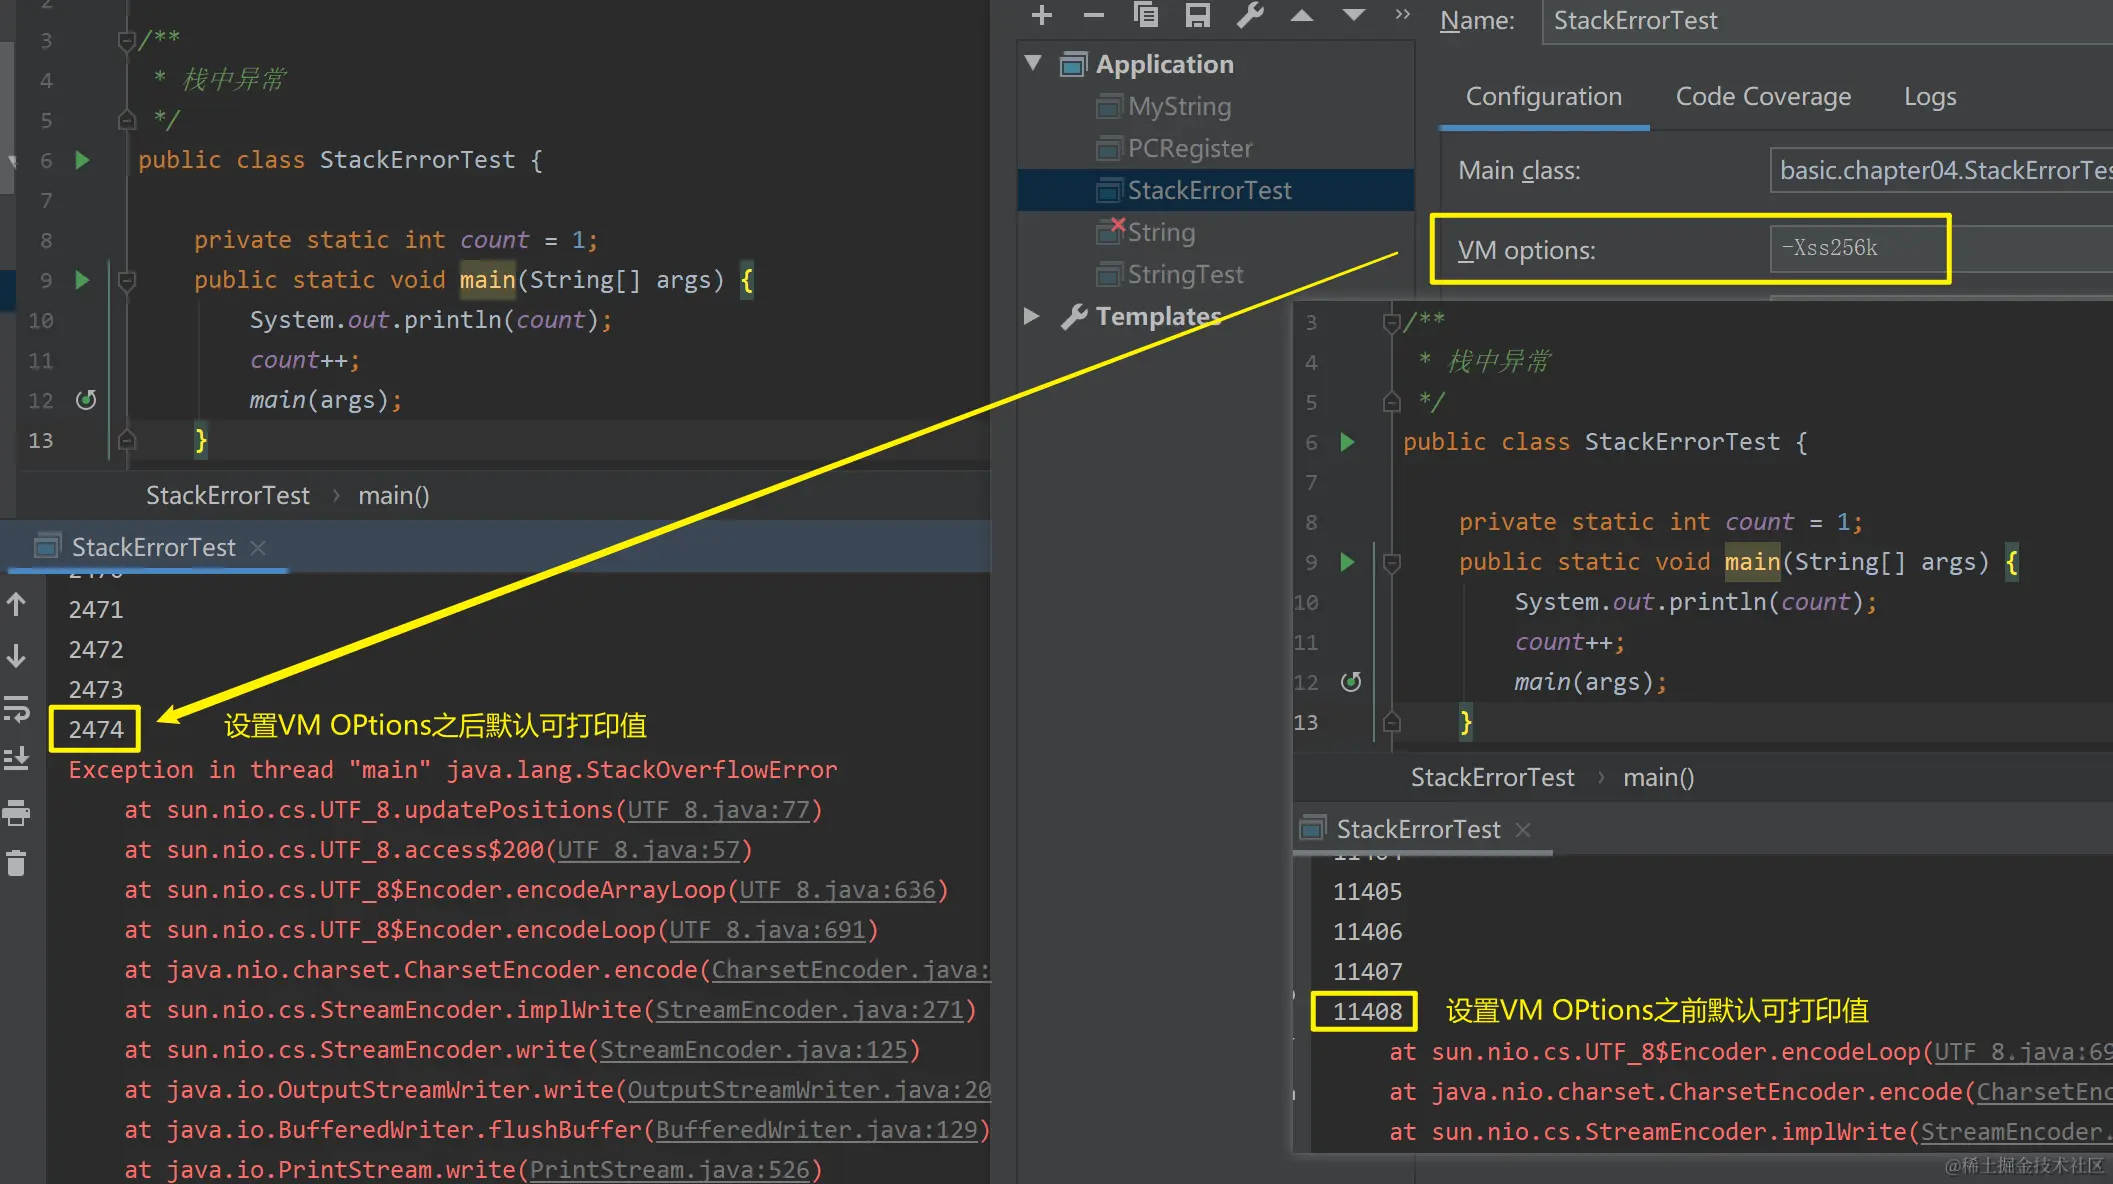Click the copy configuration icon
Image resolution: width=2113 pixels, height=1184 pixels.
(x=1145, y=15)
